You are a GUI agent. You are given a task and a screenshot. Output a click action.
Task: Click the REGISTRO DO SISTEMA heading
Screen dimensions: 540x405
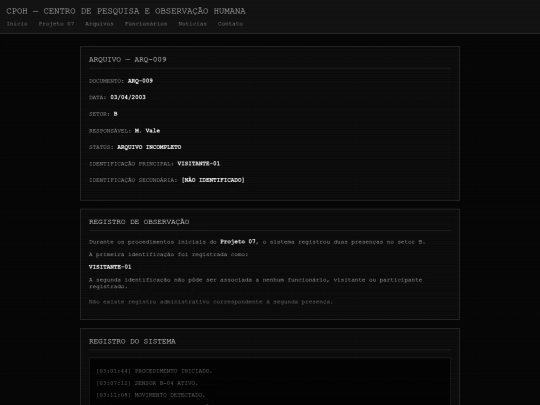click(132, 342)
